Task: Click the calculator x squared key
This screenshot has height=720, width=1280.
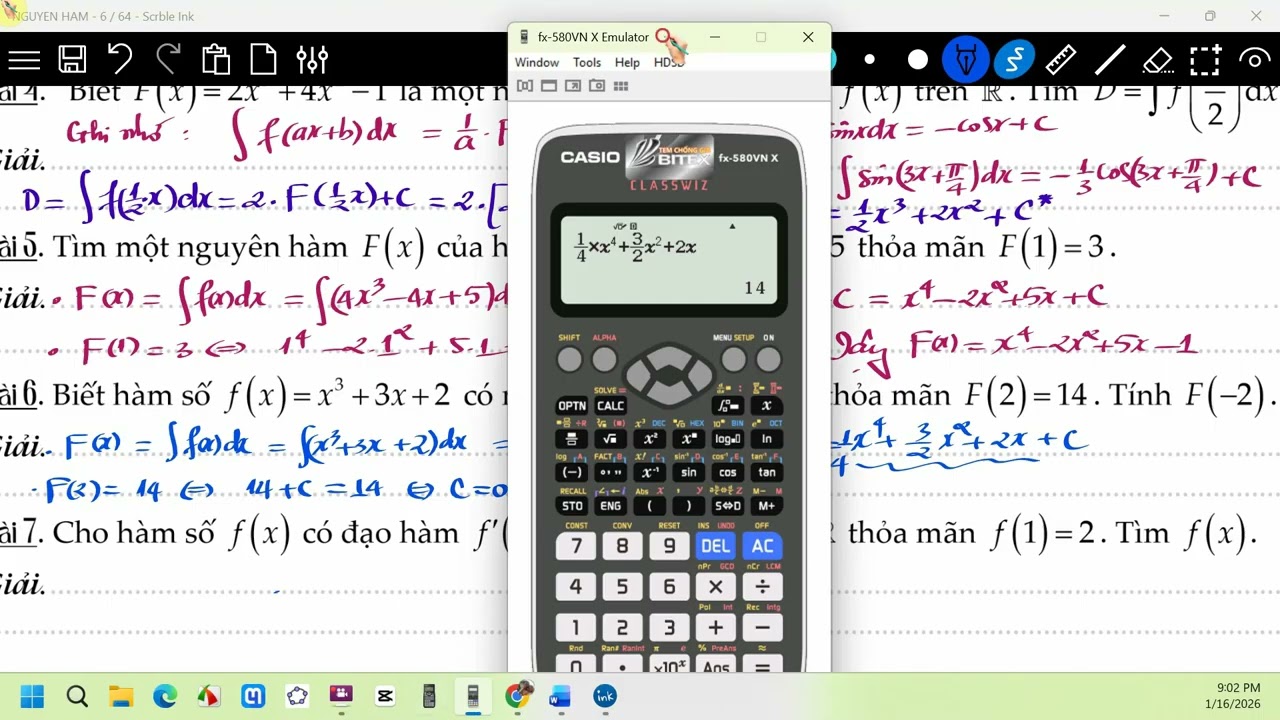Action: 649,439
